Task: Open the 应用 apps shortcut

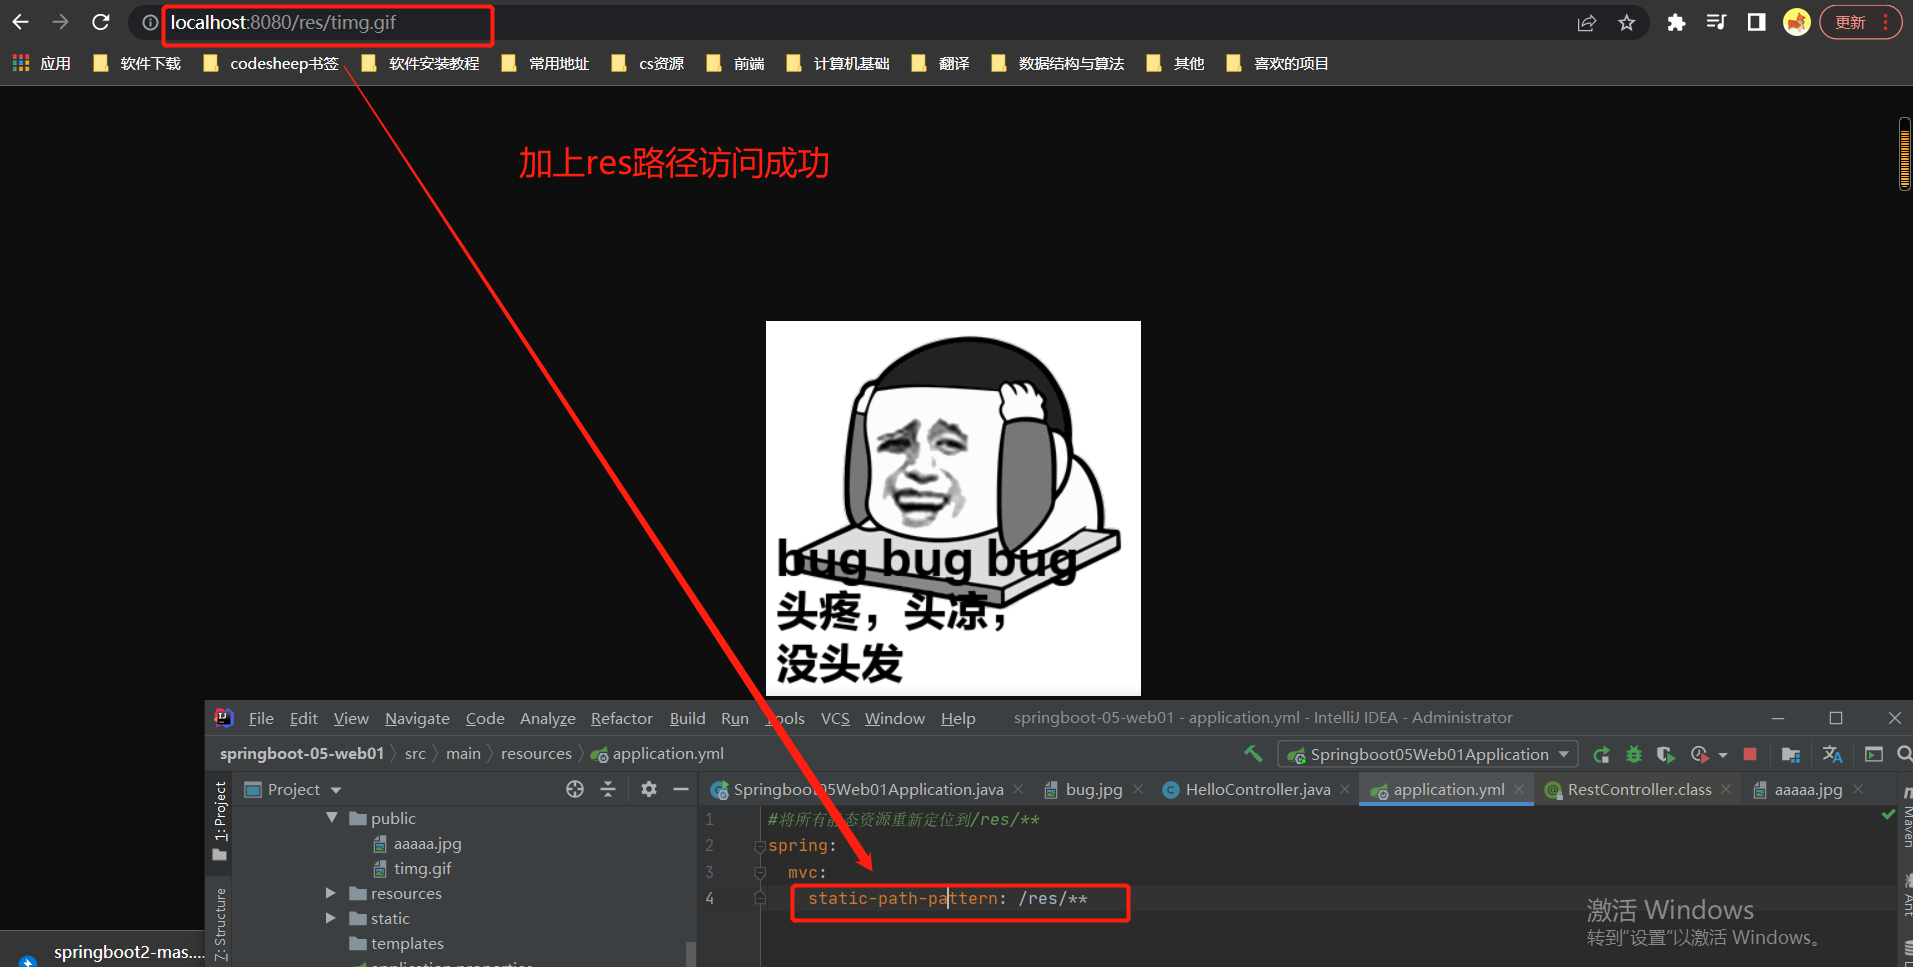Action: [41, 63]
